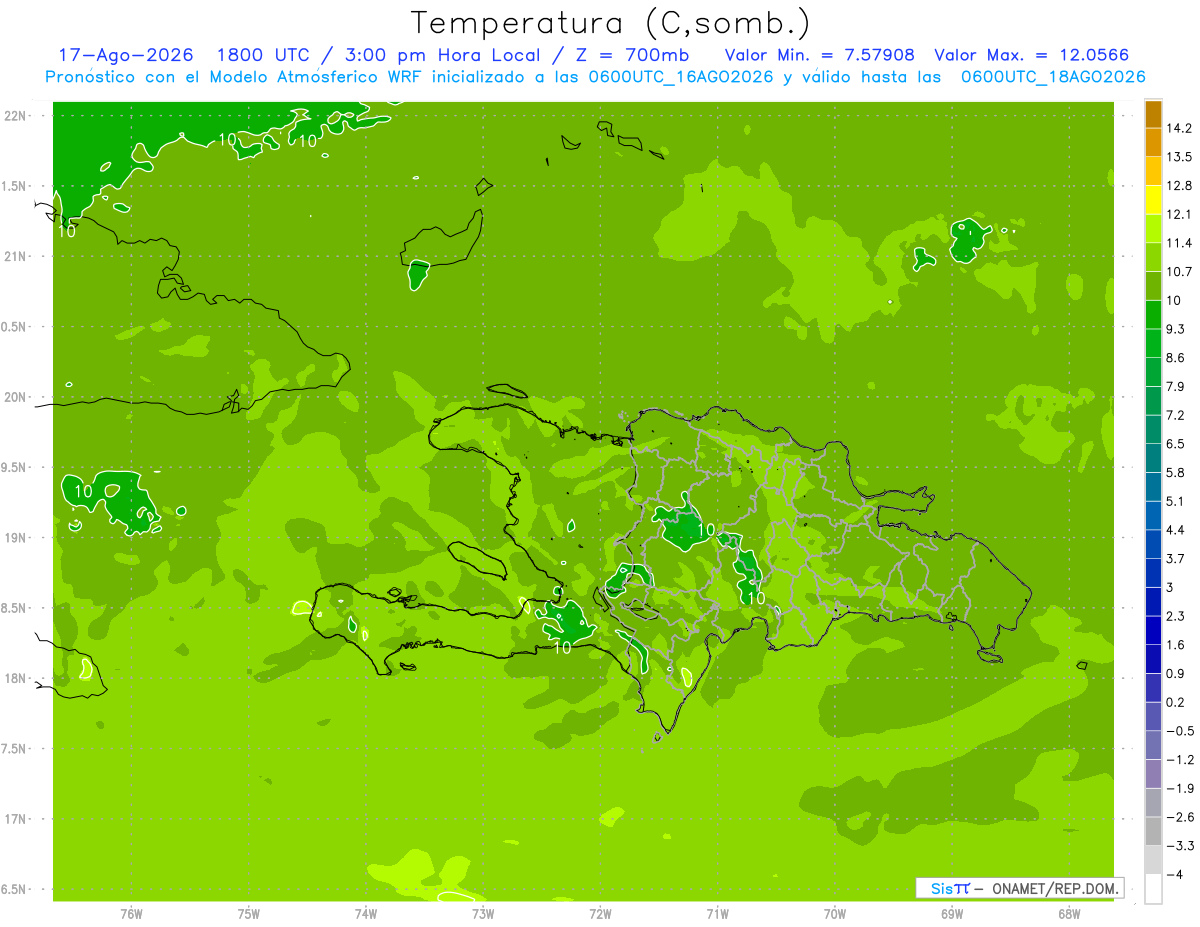Click the '-0.5' colorbar value
The width and height of the screenshot is (1200, 927).
point(1180,731)
